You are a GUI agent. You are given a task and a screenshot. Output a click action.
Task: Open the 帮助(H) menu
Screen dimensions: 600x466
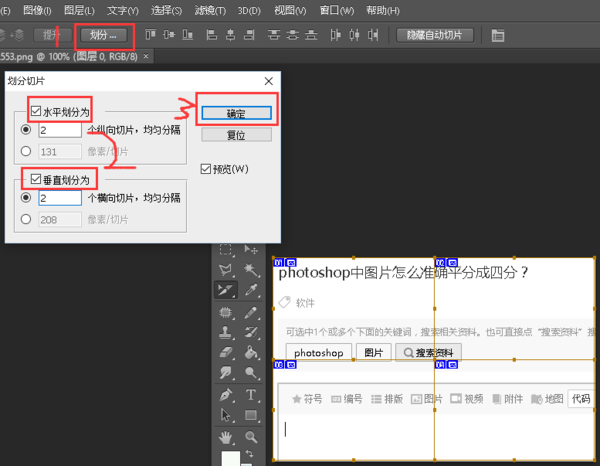(383, 10)
